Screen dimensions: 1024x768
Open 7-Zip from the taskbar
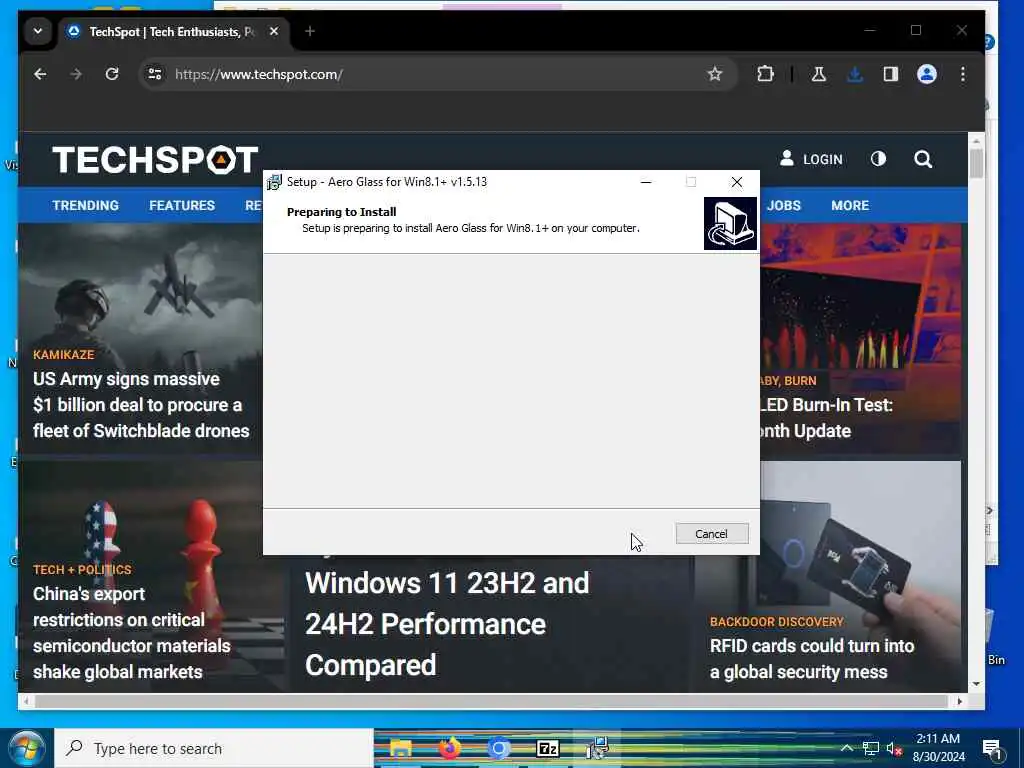[x=547, y=748]
